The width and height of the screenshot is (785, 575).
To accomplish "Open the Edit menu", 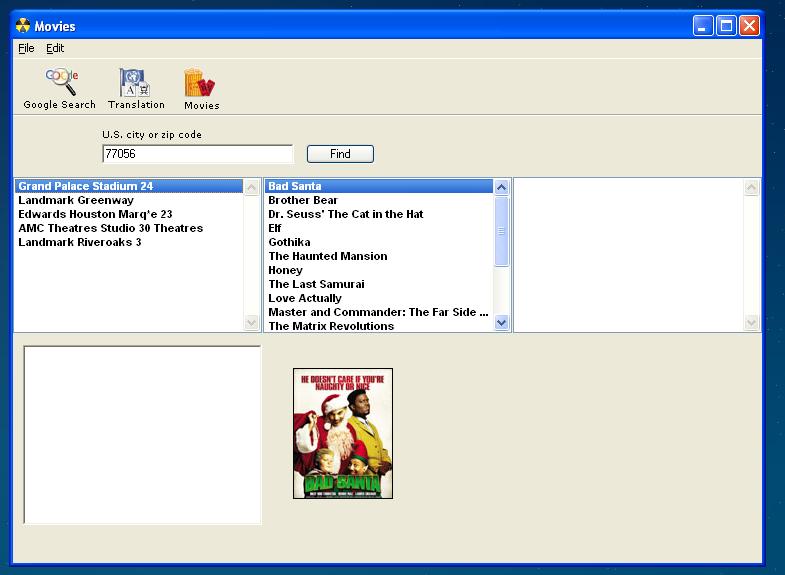I will coord(55,48).
